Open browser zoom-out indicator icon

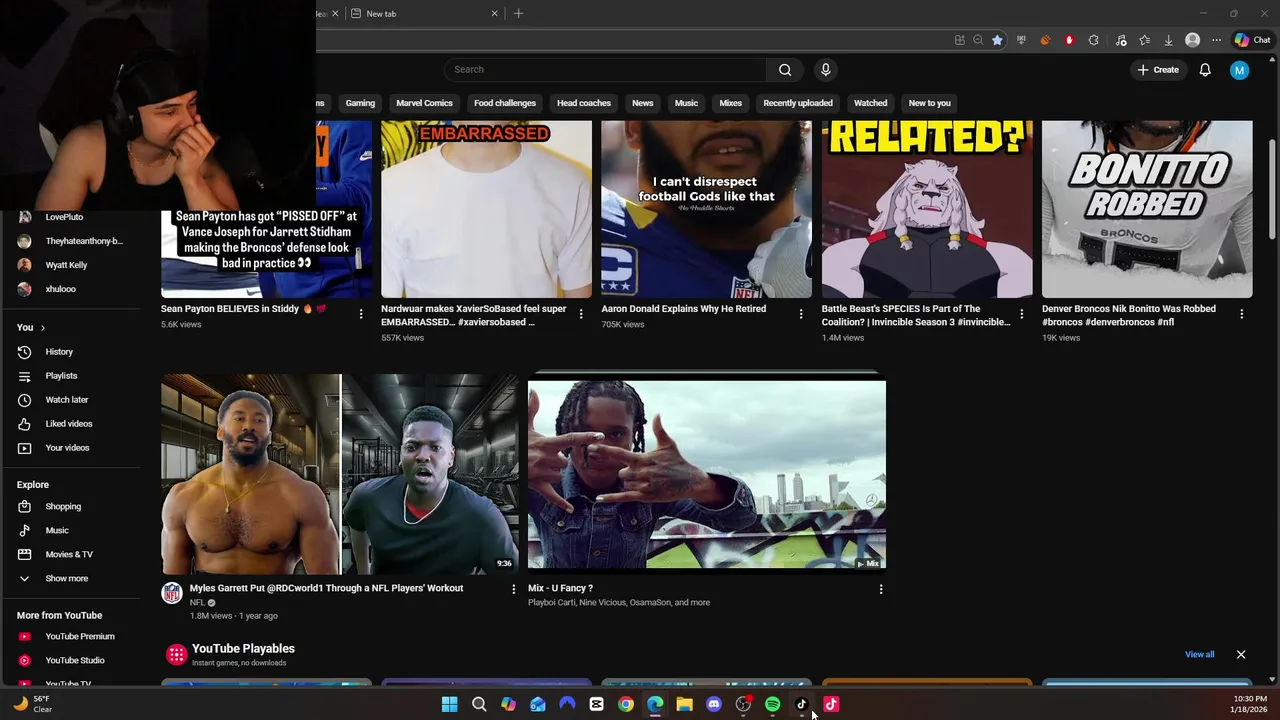click(978, 40)
